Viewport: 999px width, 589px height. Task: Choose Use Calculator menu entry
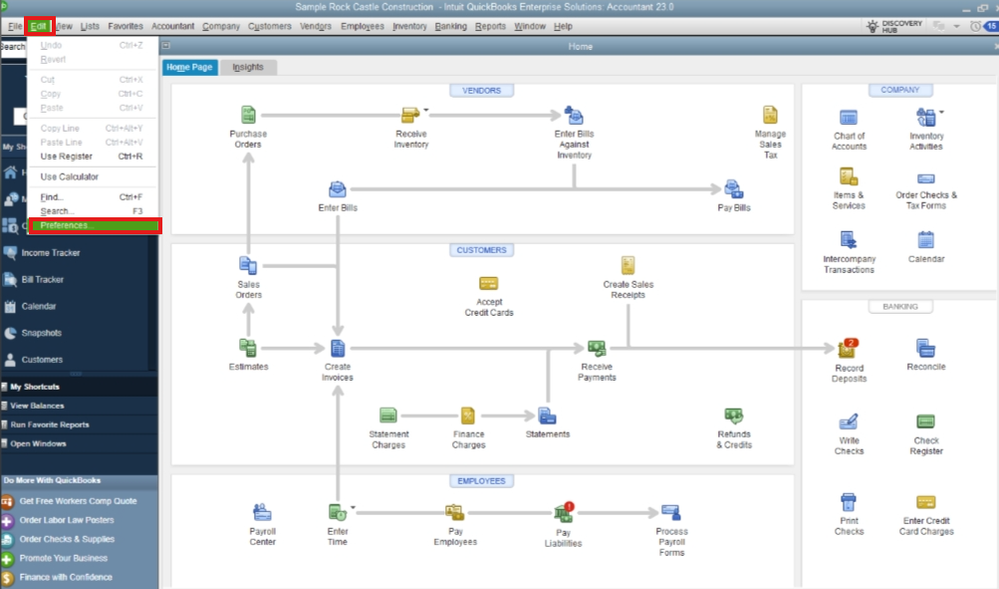[92, 177]
